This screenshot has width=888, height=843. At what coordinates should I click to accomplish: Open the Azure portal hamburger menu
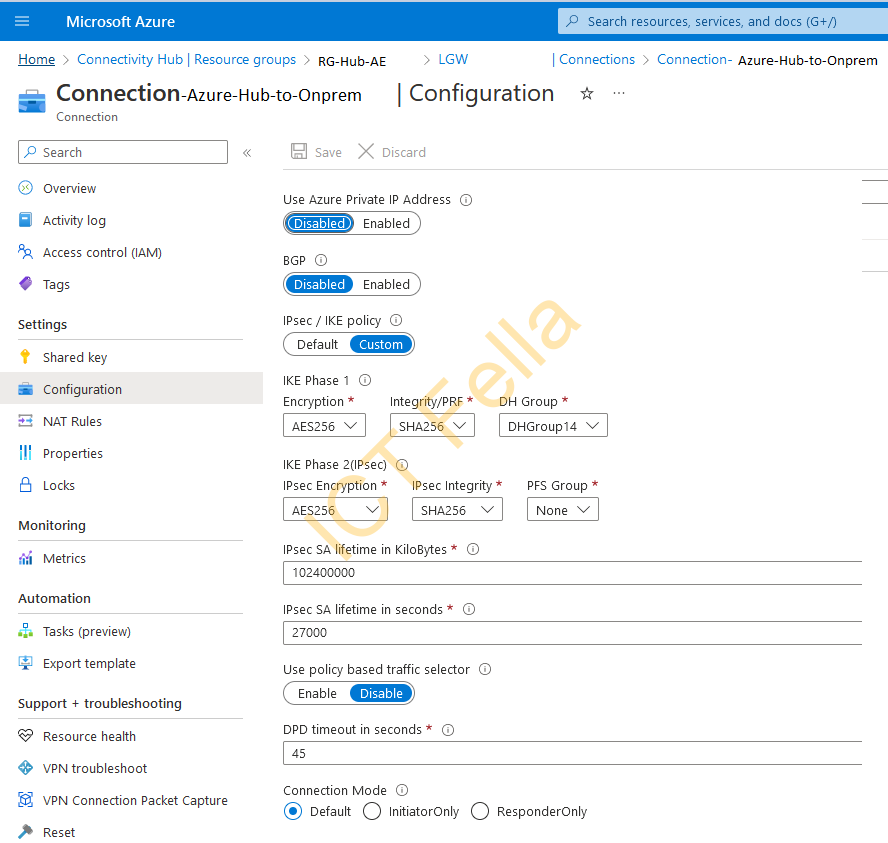coord(22,22)
